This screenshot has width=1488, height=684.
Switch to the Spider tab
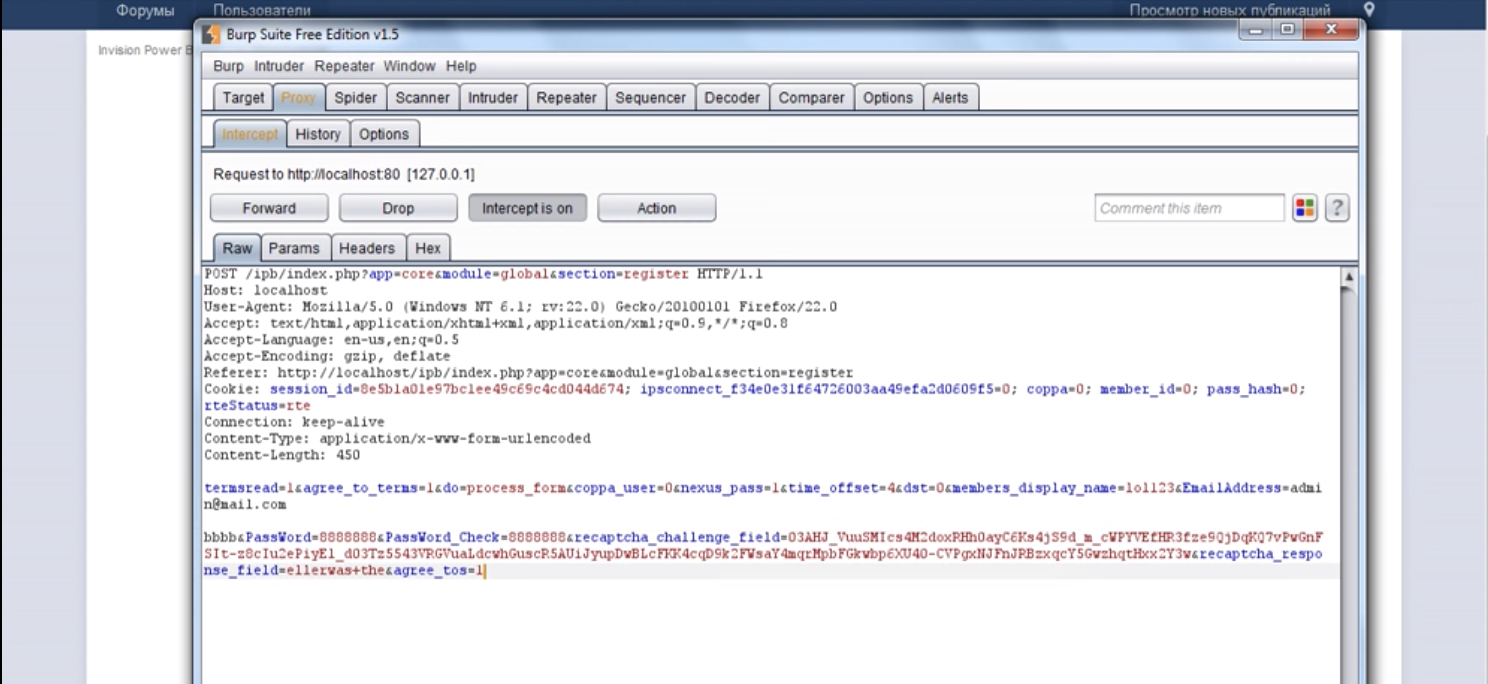[x=355, y=97]
